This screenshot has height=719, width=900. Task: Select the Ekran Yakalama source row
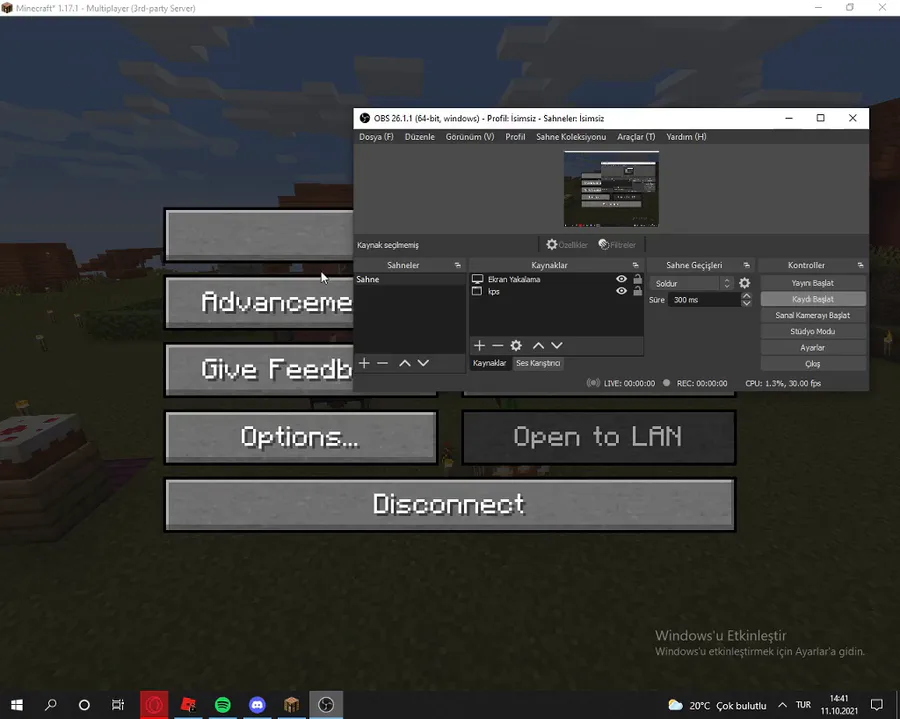(x=556, y=279)
